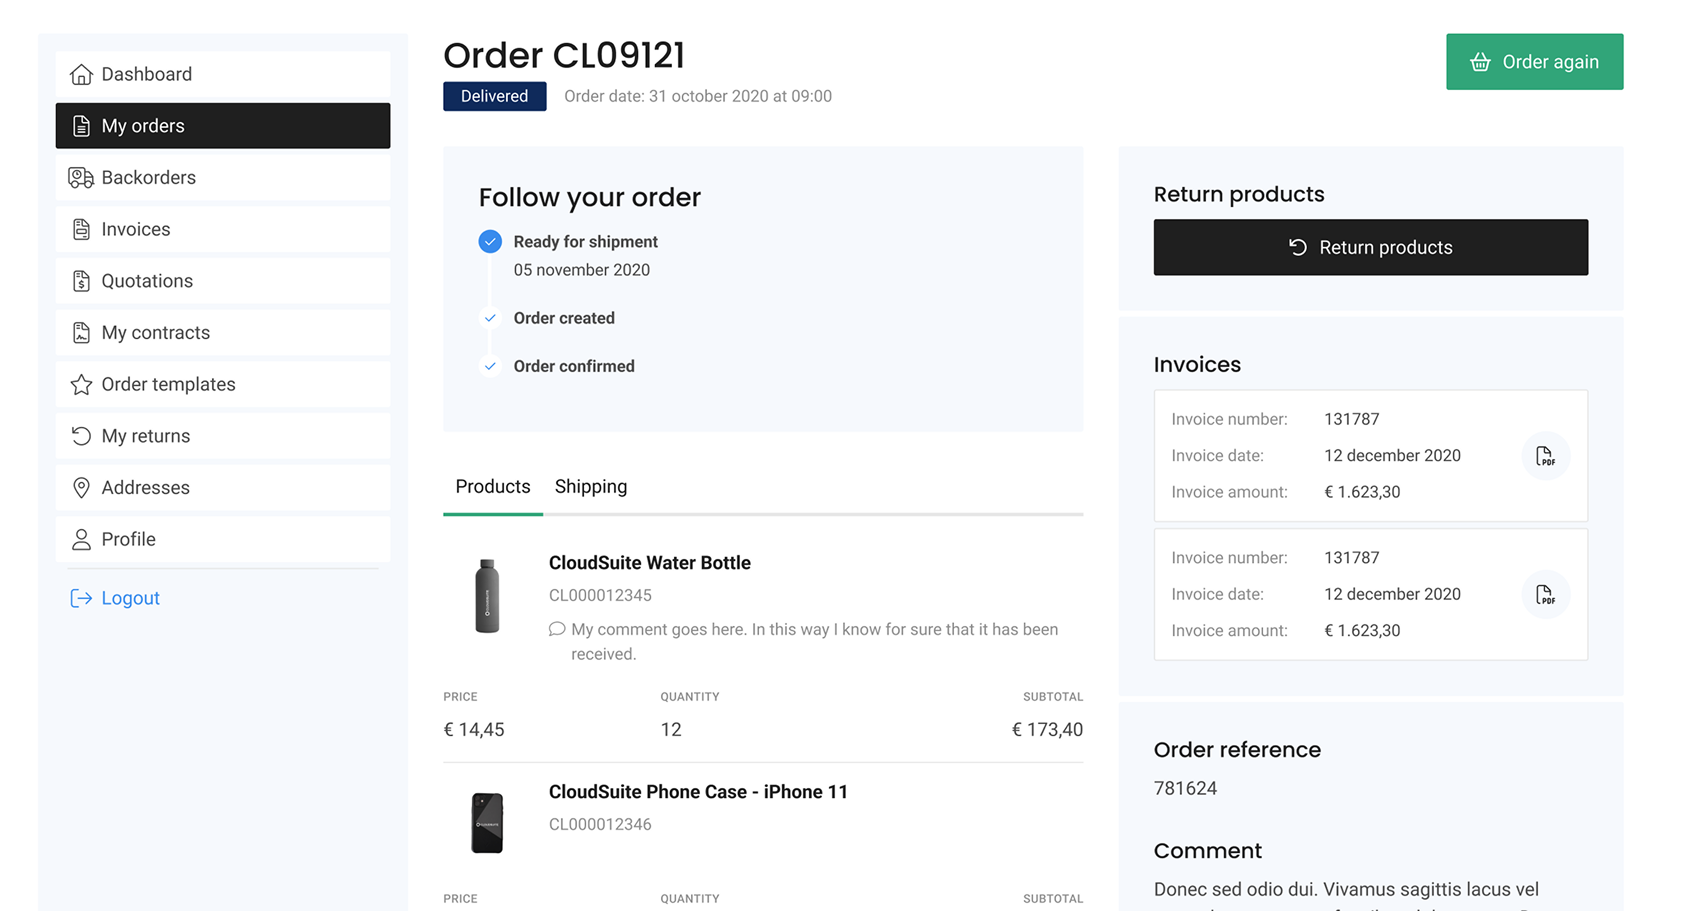Viewport: 1685px width, 911px height.
Task: Click the Addresses location pin icon
Action: (81, 488)
